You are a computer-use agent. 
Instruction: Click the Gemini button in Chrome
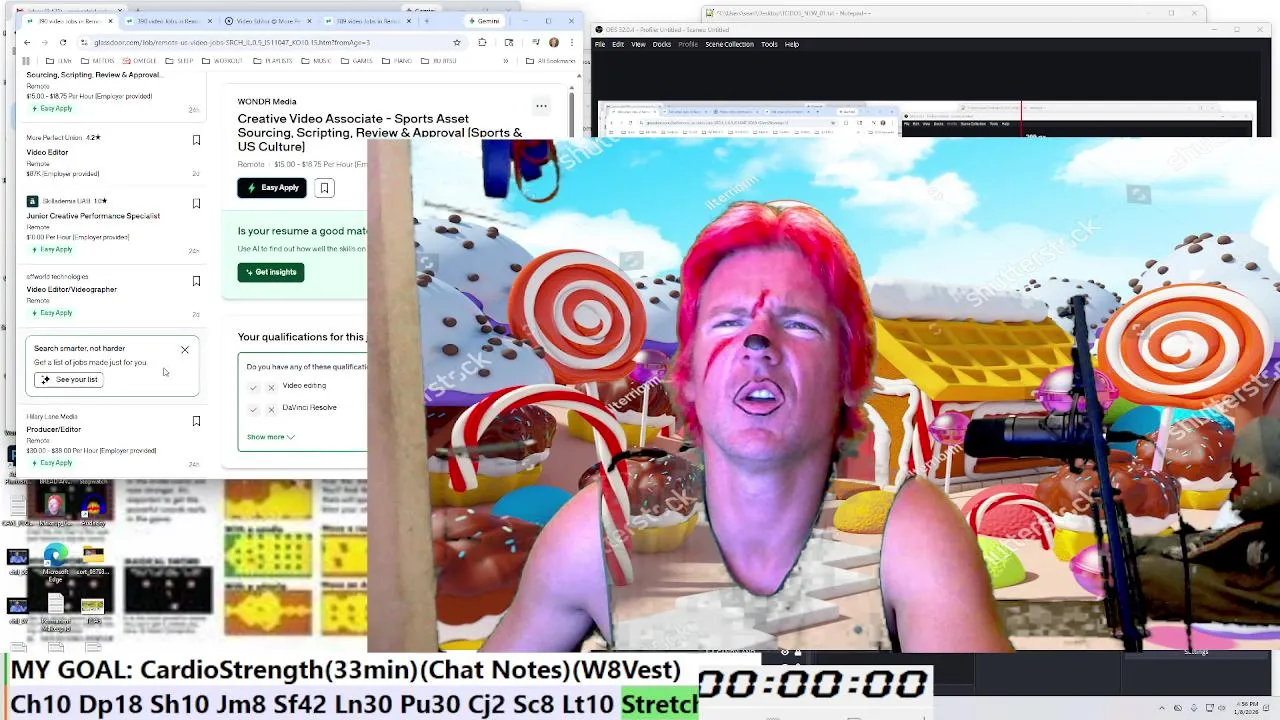point(484,21)
